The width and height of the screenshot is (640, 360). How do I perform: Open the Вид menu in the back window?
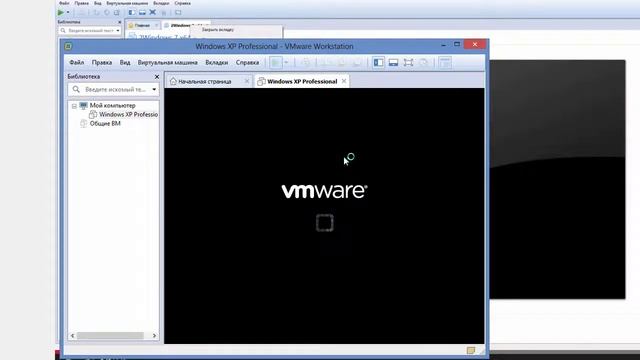[x=98, y=3]
